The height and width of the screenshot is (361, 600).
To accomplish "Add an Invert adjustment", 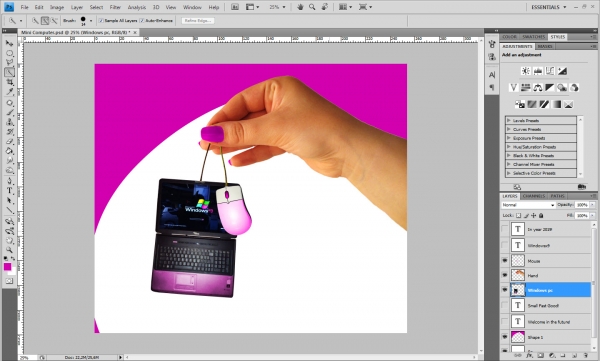I will [520, 104].
